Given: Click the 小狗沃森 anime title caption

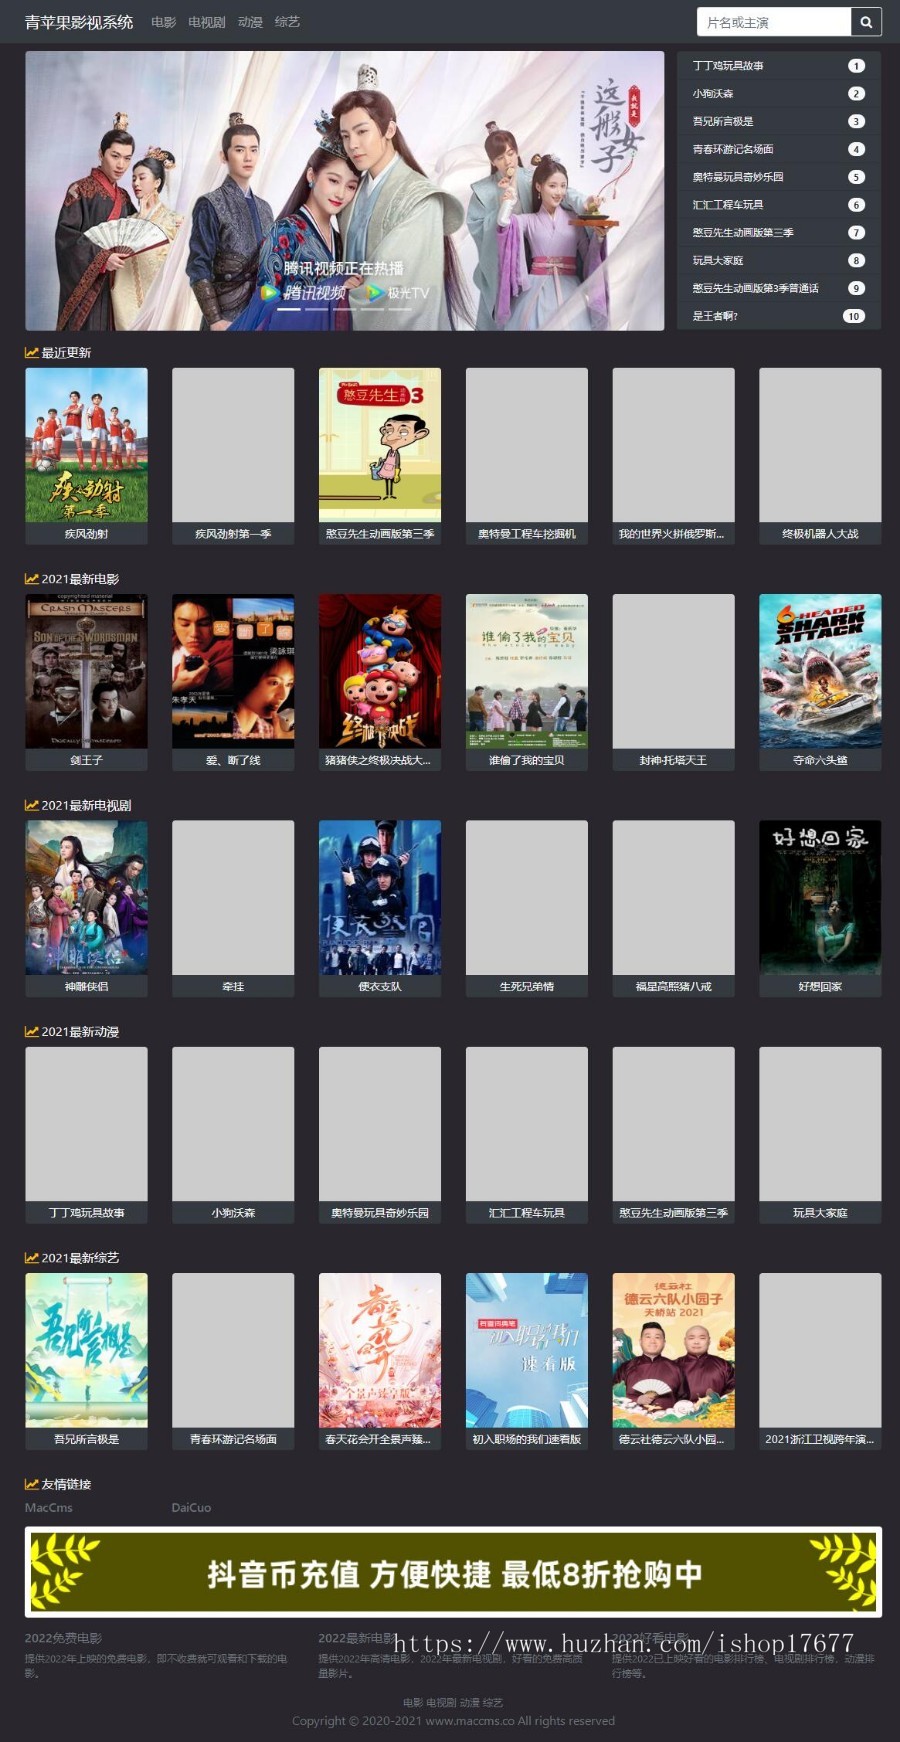Looking at the screenshot, I should [x=233, y=1213].
